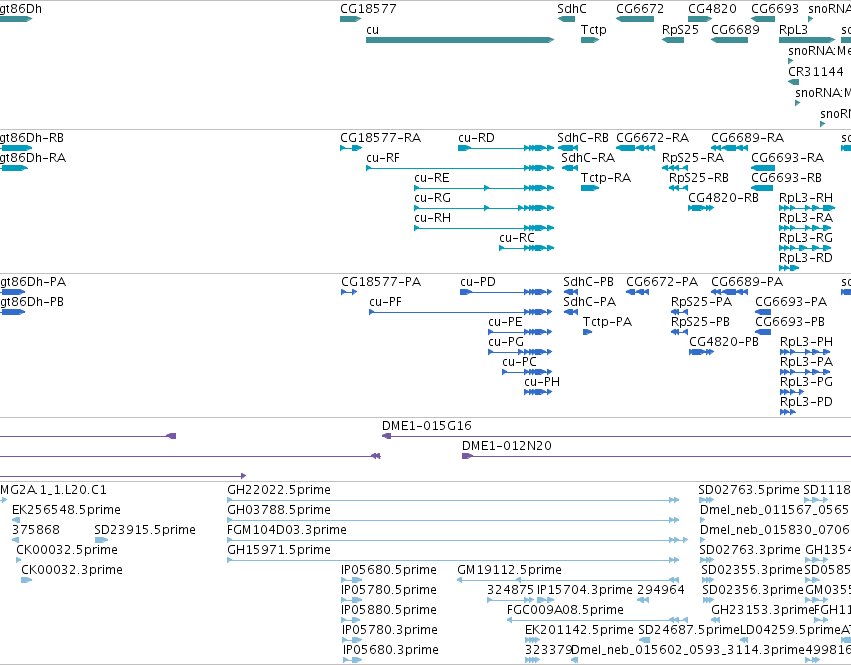Select the long cu gene arrow

[x=460, y=40]
